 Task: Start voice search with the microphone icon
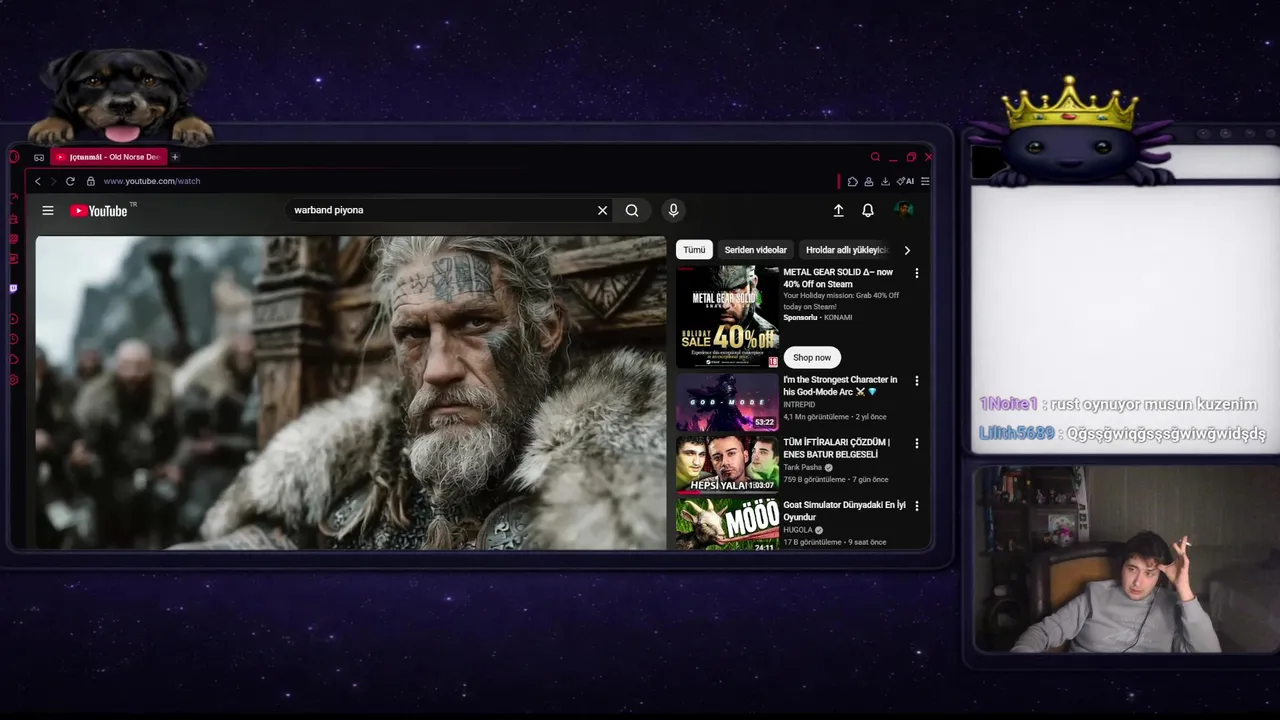673,210
